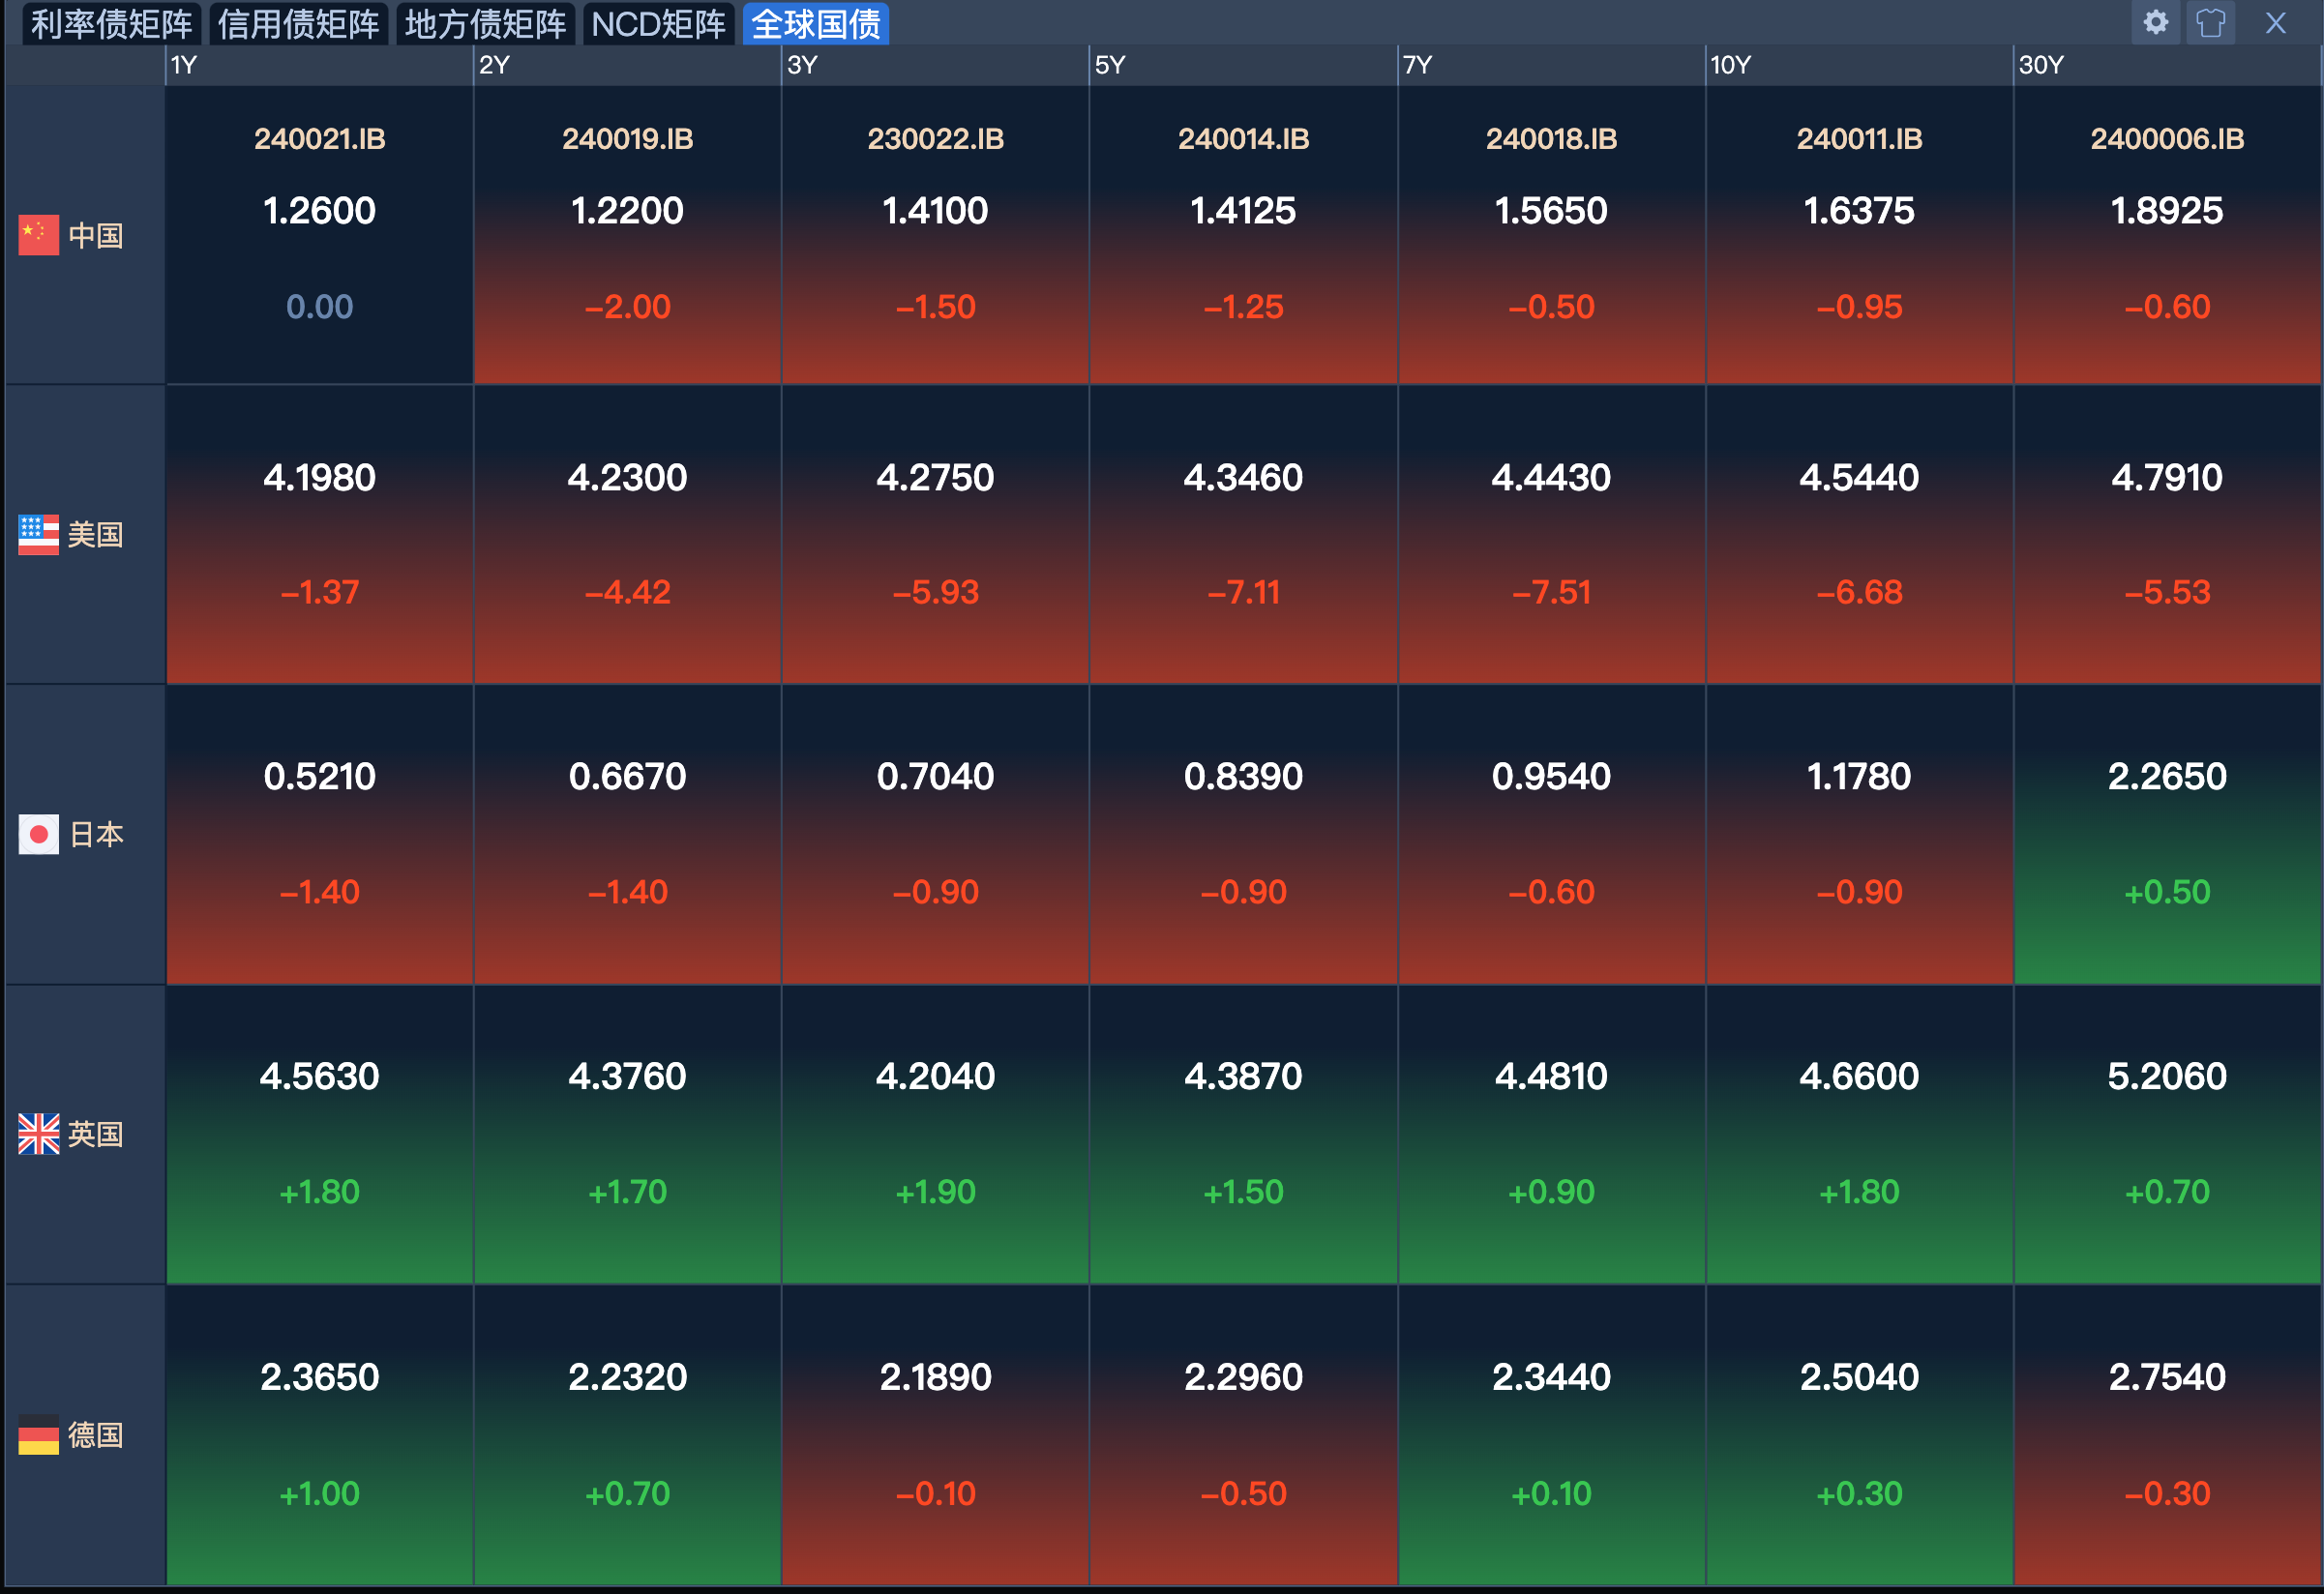The height and width of the screenshot is (1594, 2324).
Task: Click the UK flag icon
Action: (x=39, y=1134)
